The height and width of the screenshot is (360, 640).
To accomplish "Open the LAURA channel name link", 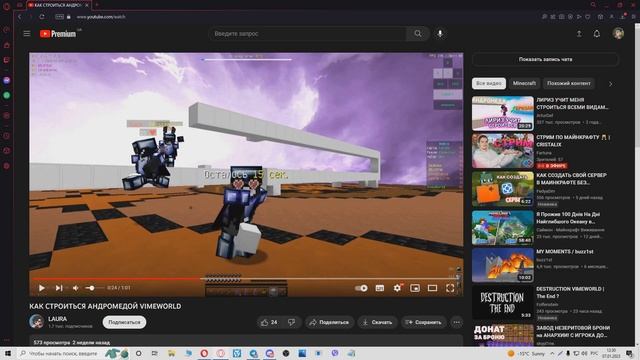I will pyautogui.click(x=58, y=319).
